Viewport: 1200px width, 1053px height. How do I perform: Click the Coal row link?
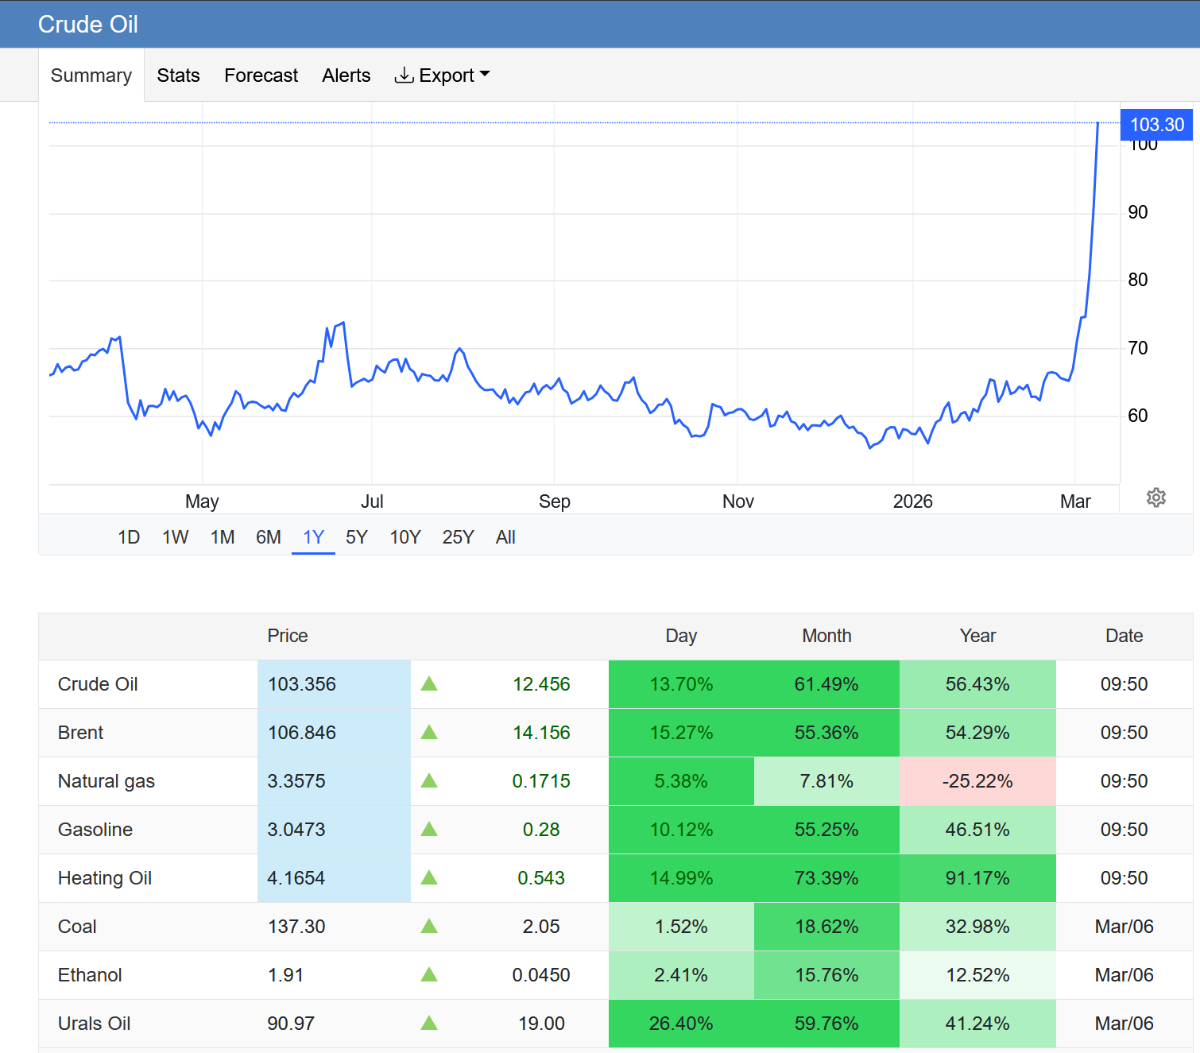click(x=77, y=927)
